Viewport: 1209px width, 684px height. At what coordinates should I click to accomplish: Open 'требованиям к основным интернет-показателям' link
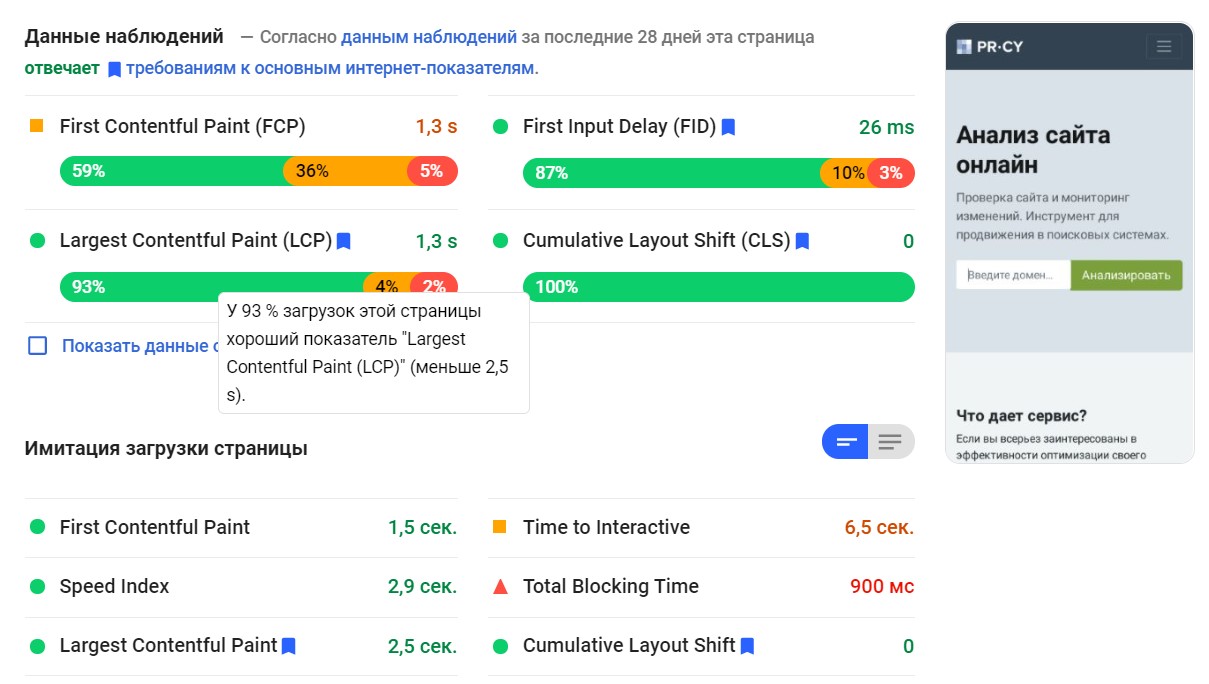(330, 68)
